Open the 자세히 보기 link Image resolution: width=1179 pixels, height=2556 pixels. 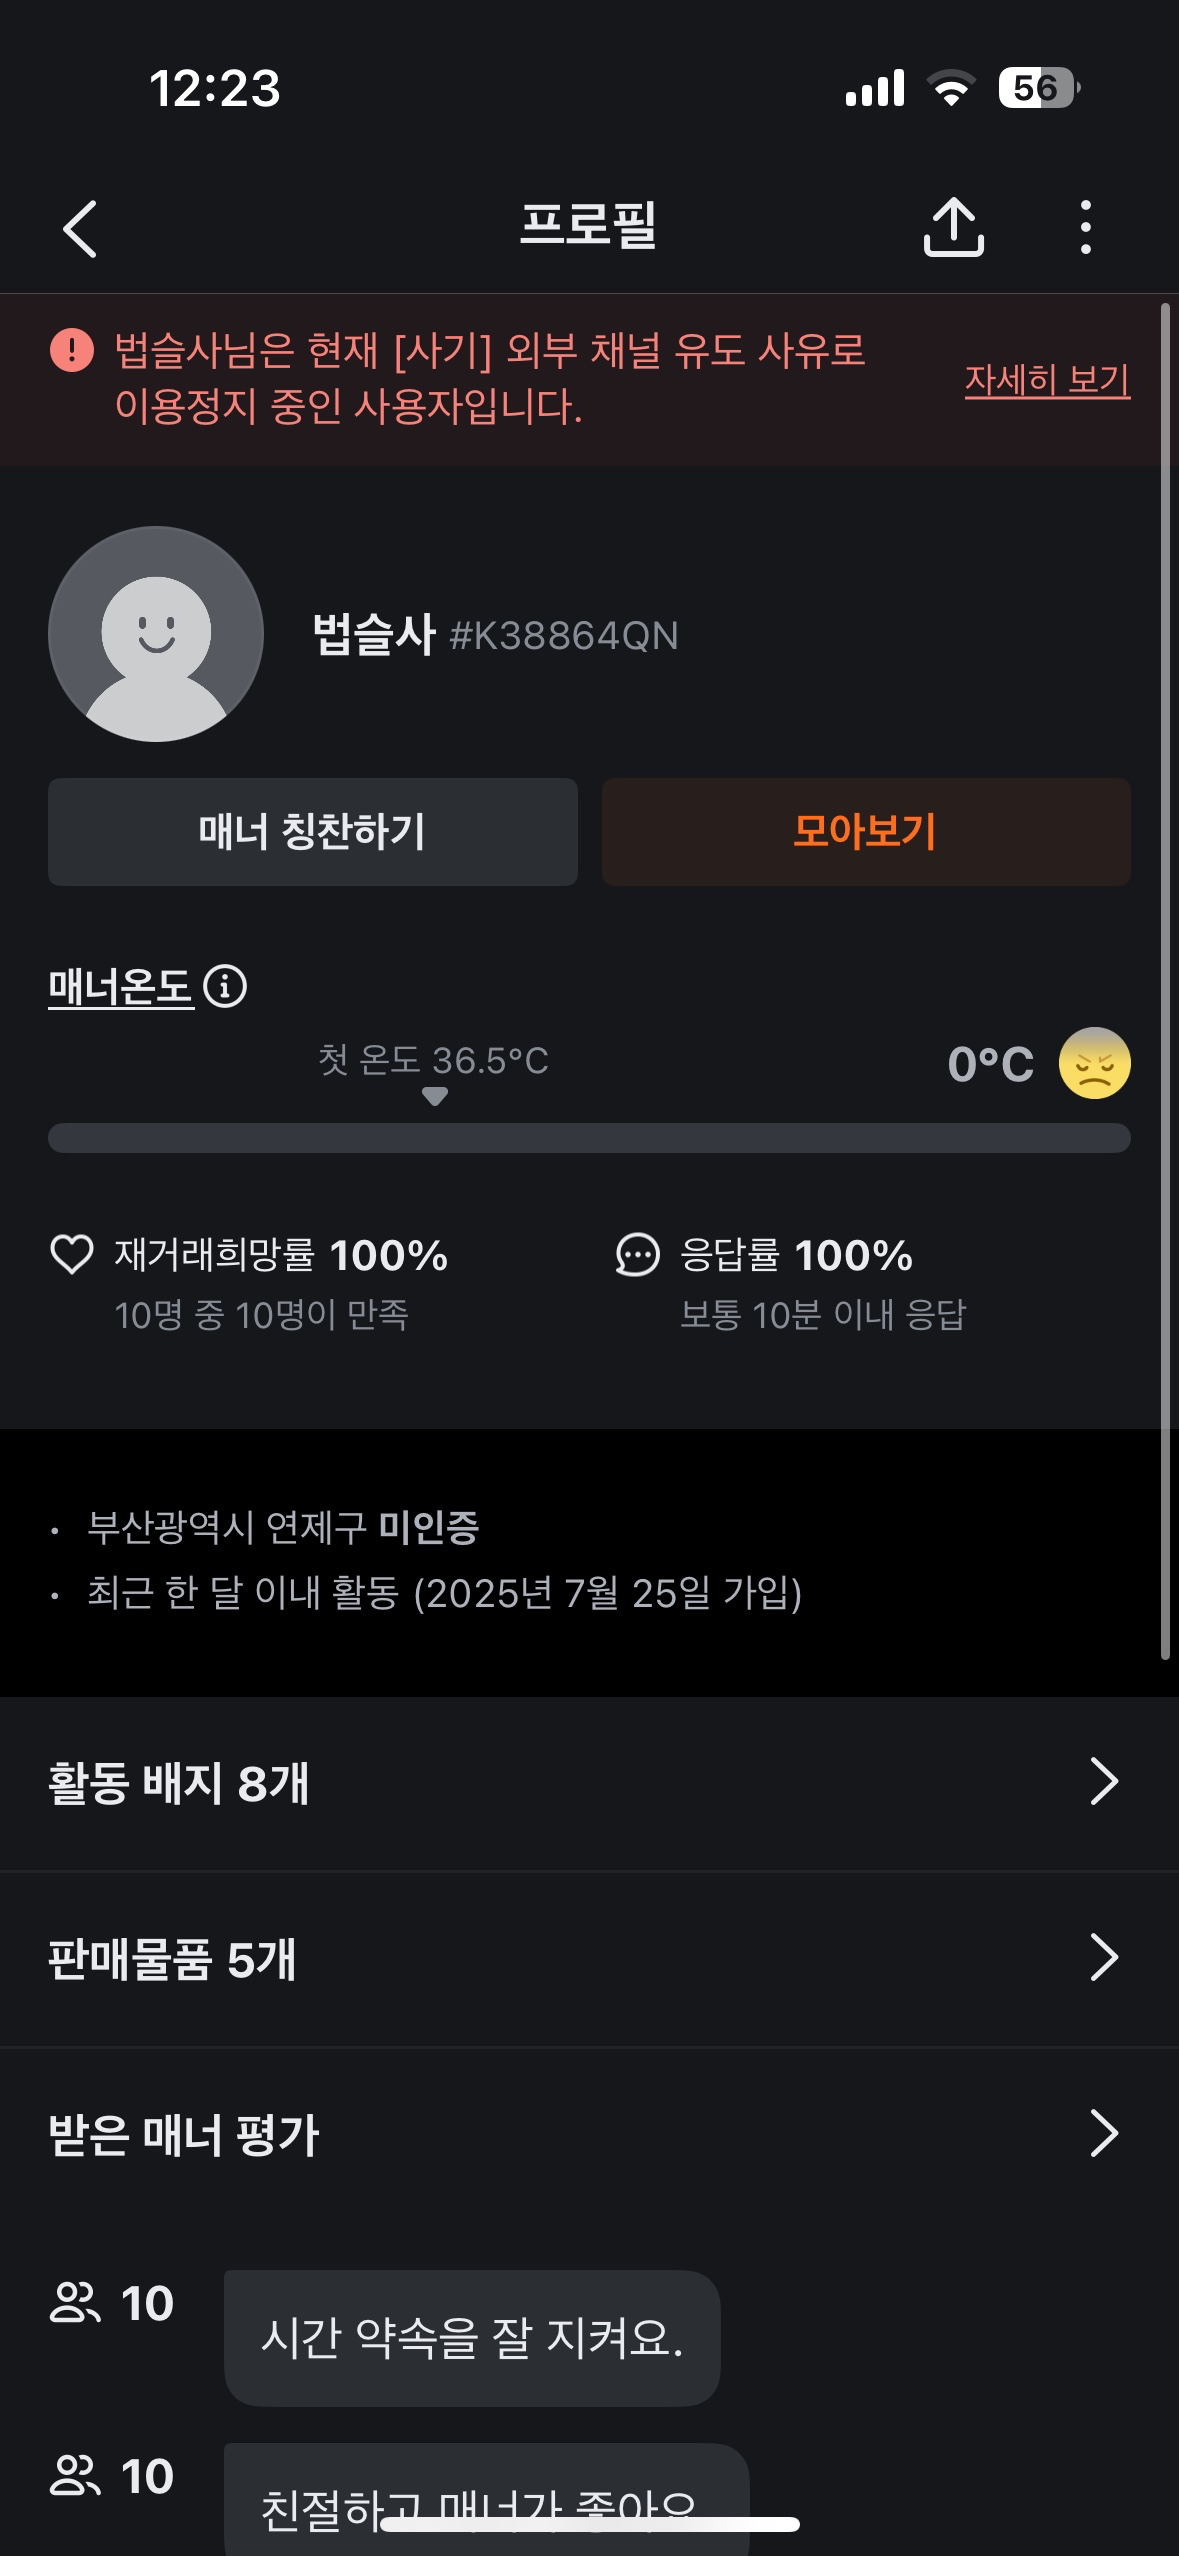1047,380
